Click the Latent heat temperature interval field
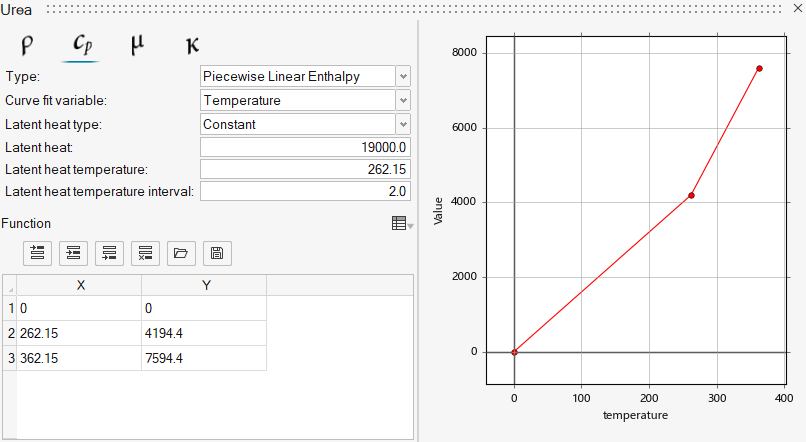 coord(305,191)
